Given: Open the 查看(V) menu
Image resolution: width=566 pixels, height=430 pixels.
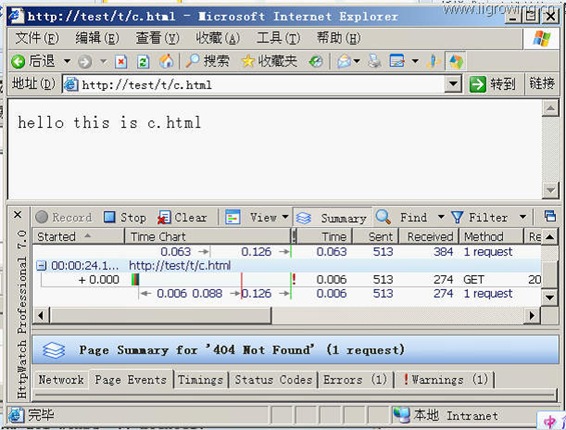Looking at the screenshot, I should pos(157,38).
